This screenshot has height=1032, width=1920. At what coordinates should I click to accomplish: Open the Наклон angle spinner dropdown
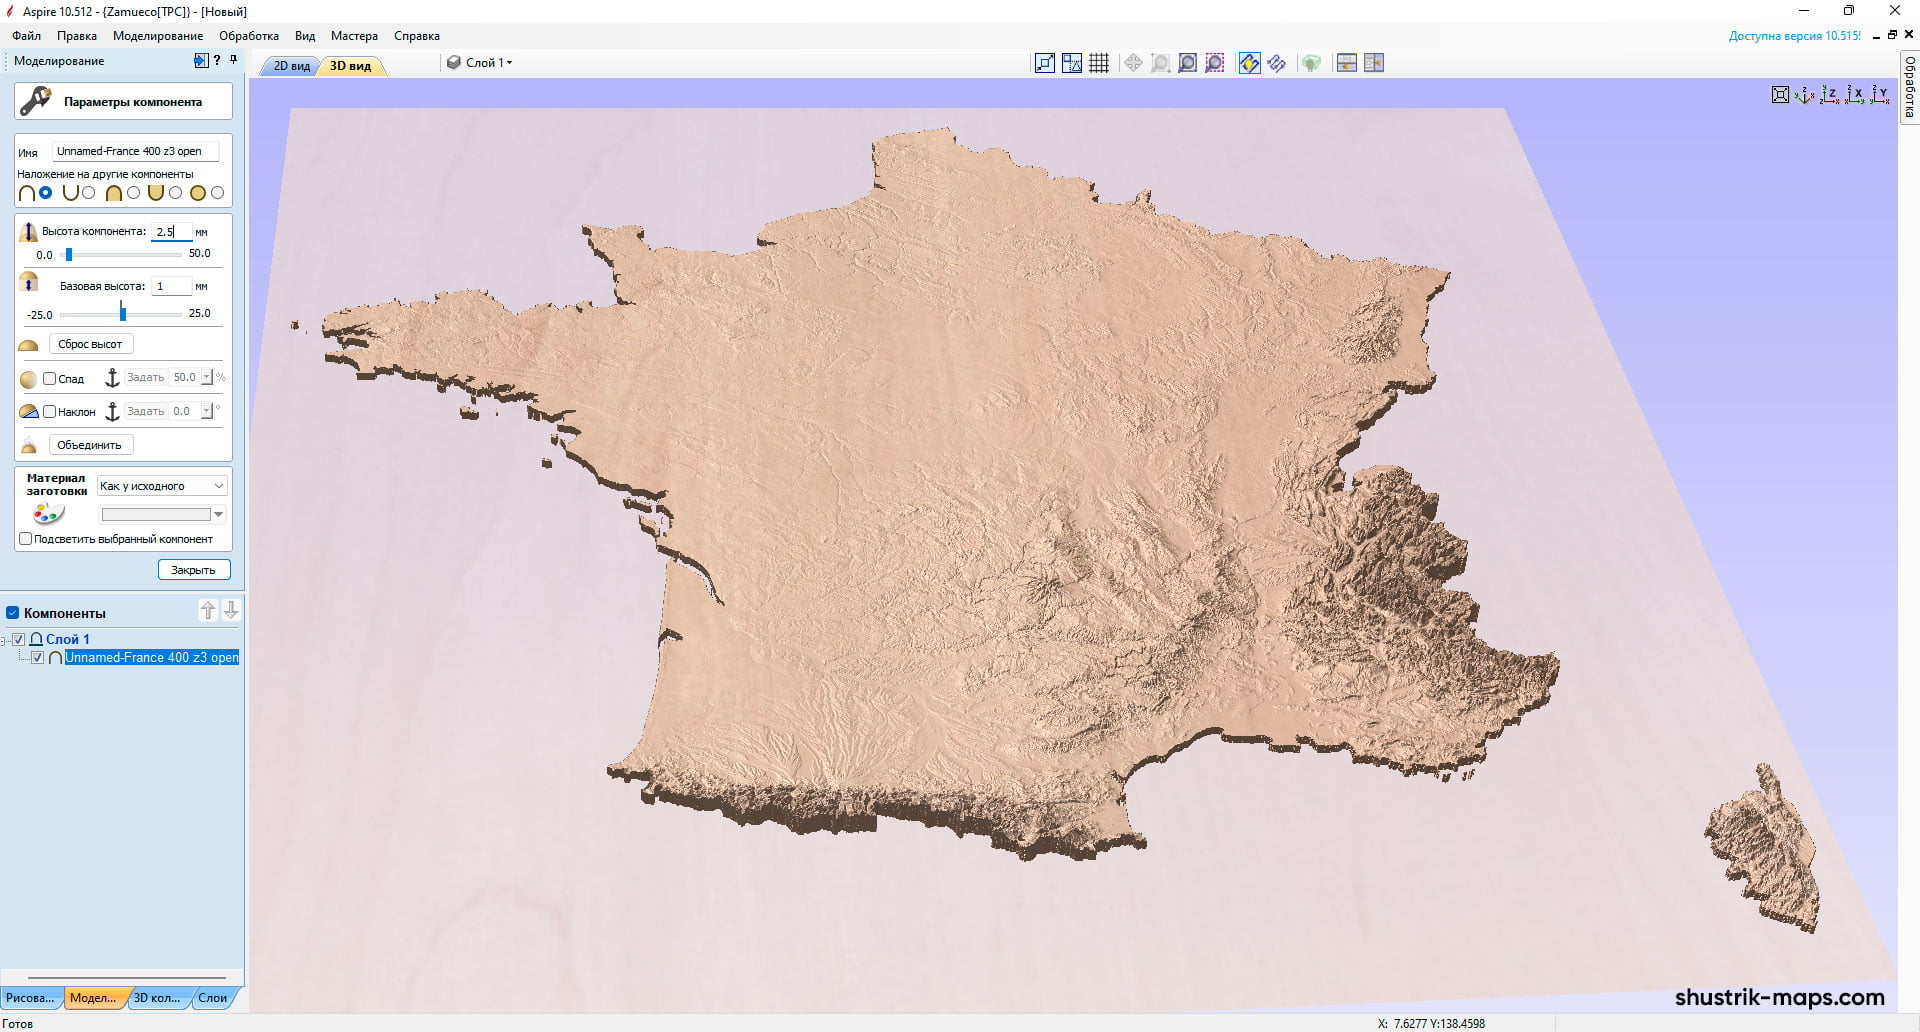point(207,411)
